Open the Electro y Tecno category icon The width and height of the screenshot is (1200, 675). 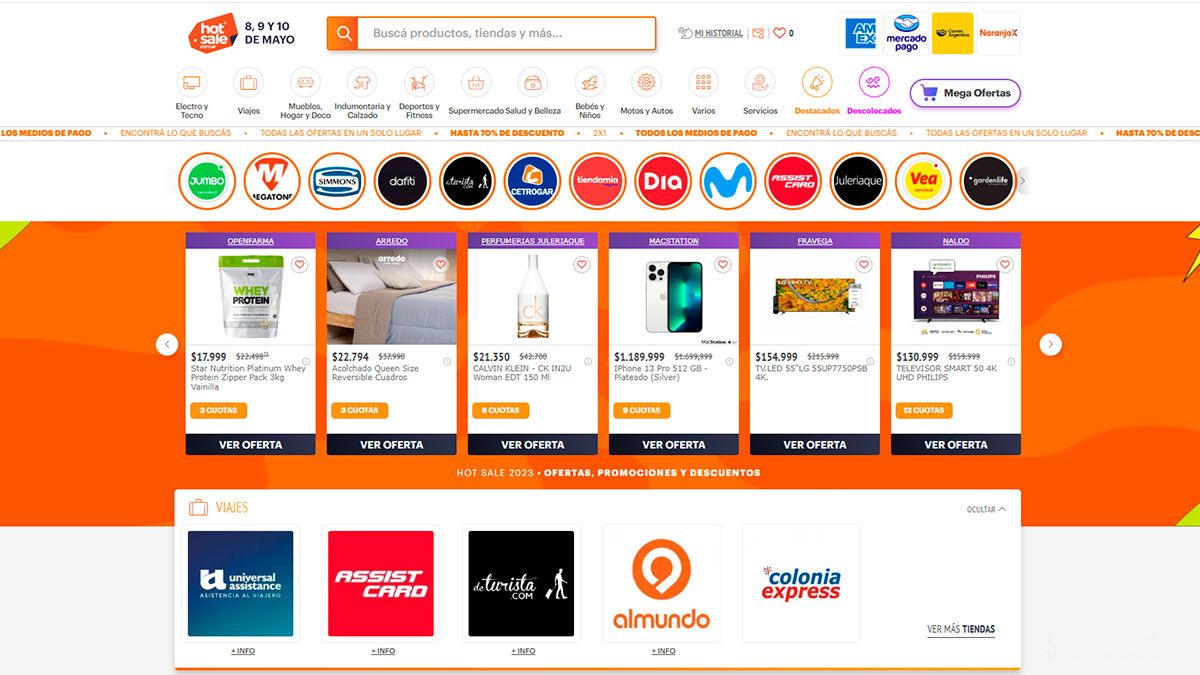191,82
